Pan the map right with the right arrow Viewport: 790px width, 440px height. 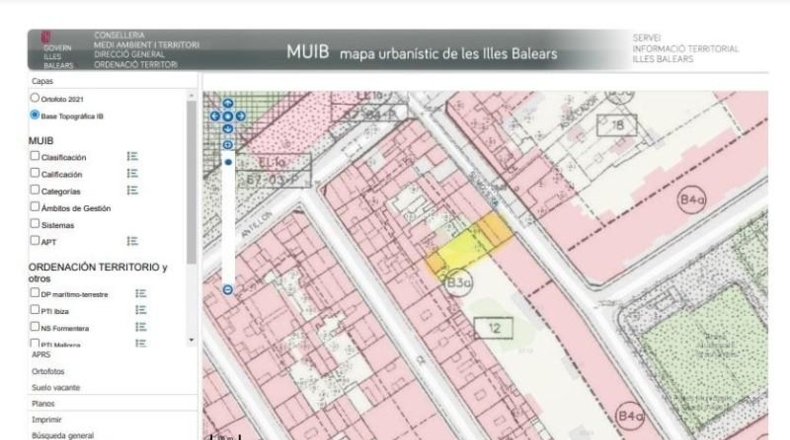[240, 116]
